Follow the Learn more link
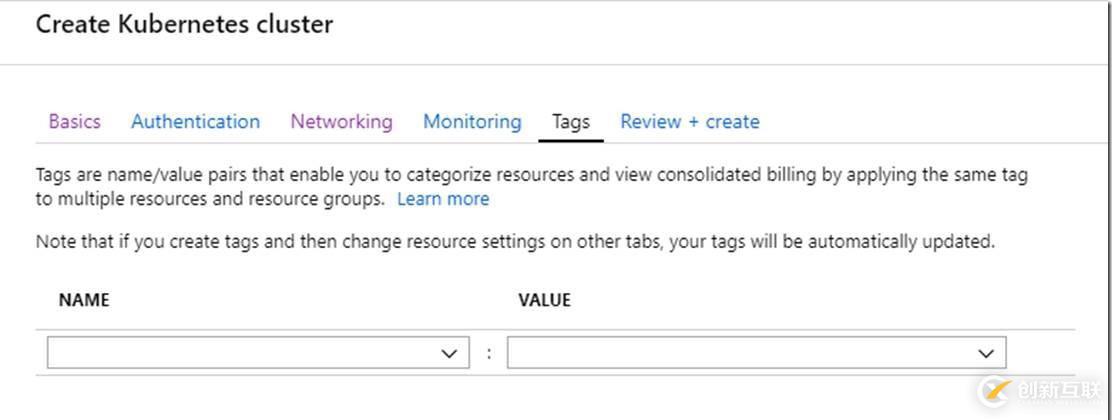This screenshot has height=420, width=1112. [443, 199]
